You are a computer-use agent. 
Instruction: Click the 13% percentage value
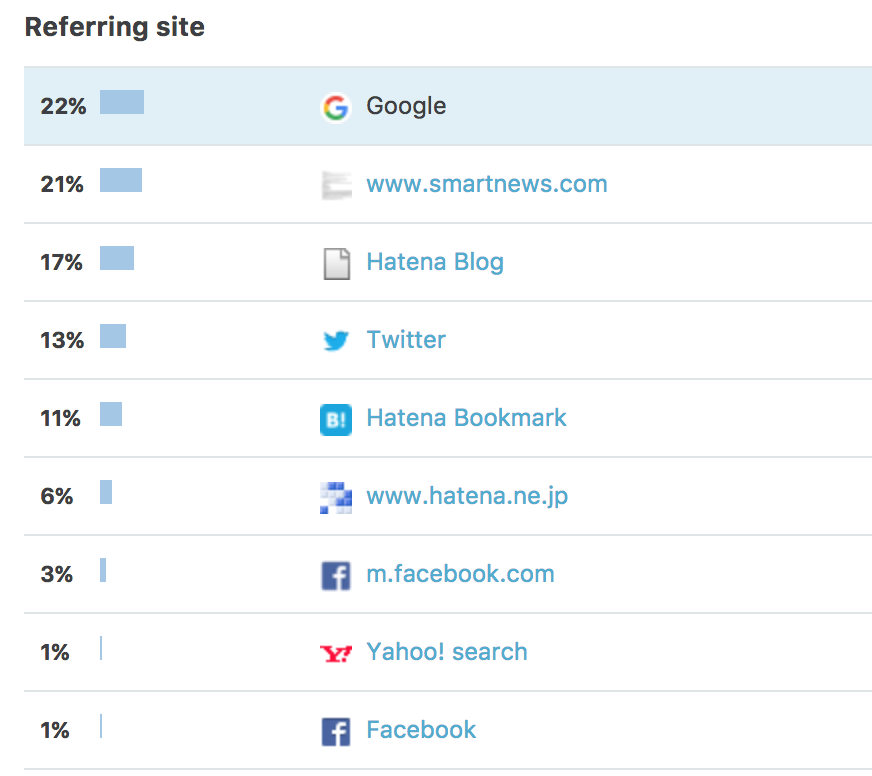click(62, 340)
